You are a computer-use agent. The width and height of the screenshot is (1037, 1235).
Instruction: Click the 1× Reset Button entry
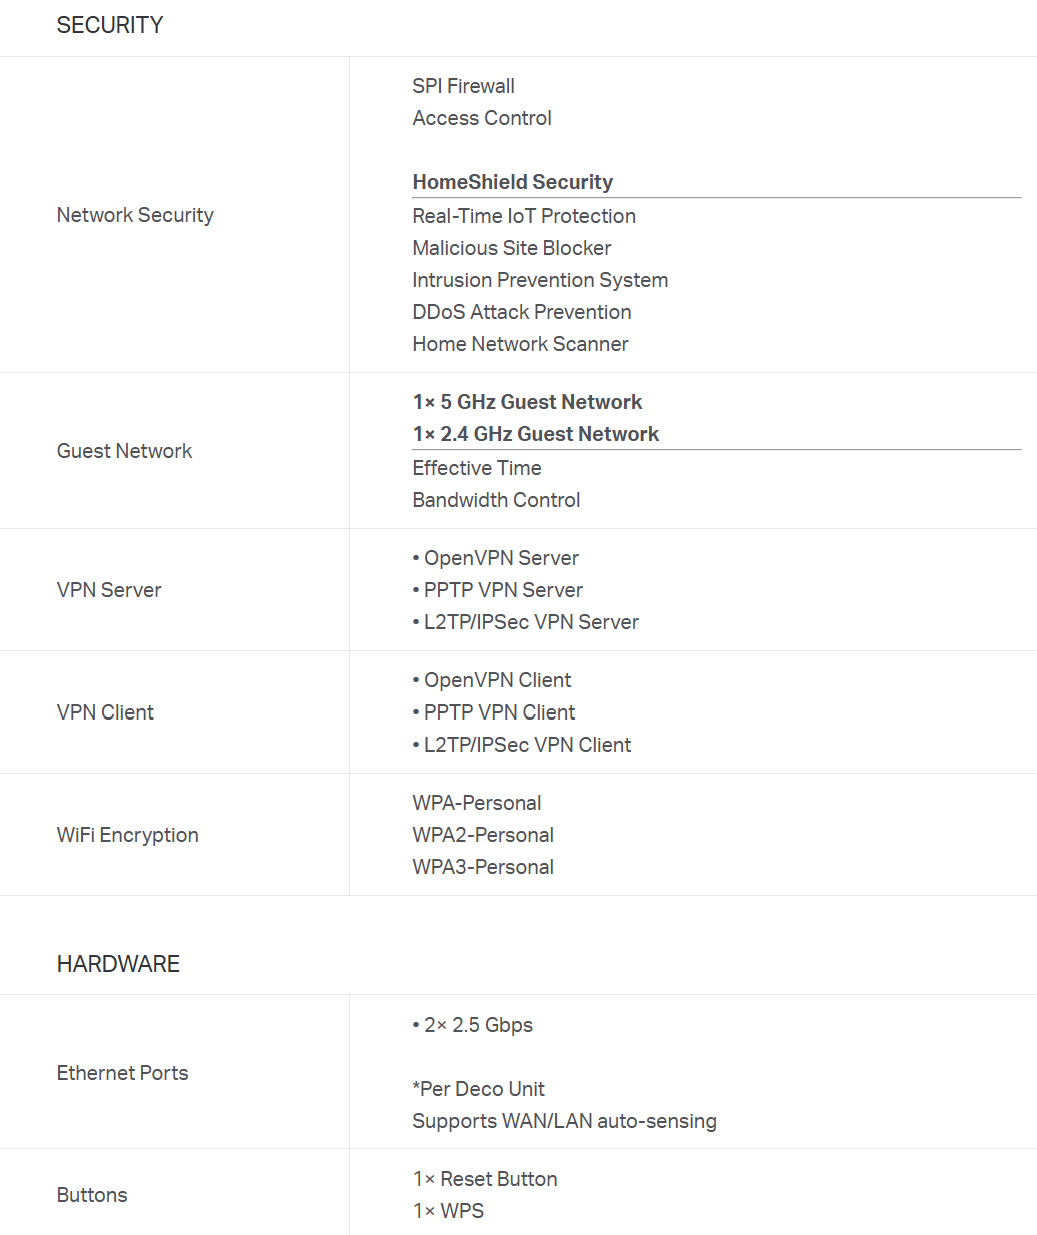coord(485,1179)
